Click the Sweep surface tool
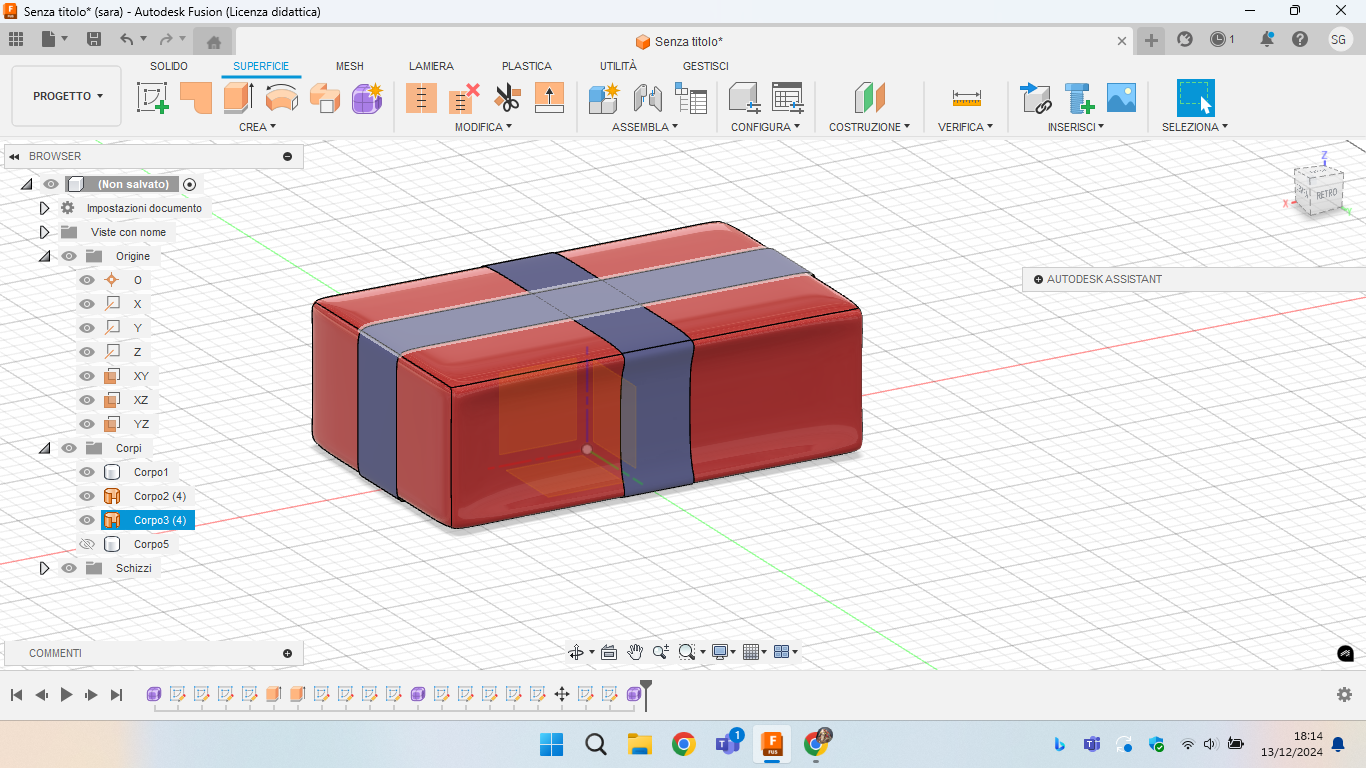Screen dimensions: 1366x768 click(325, 98)
